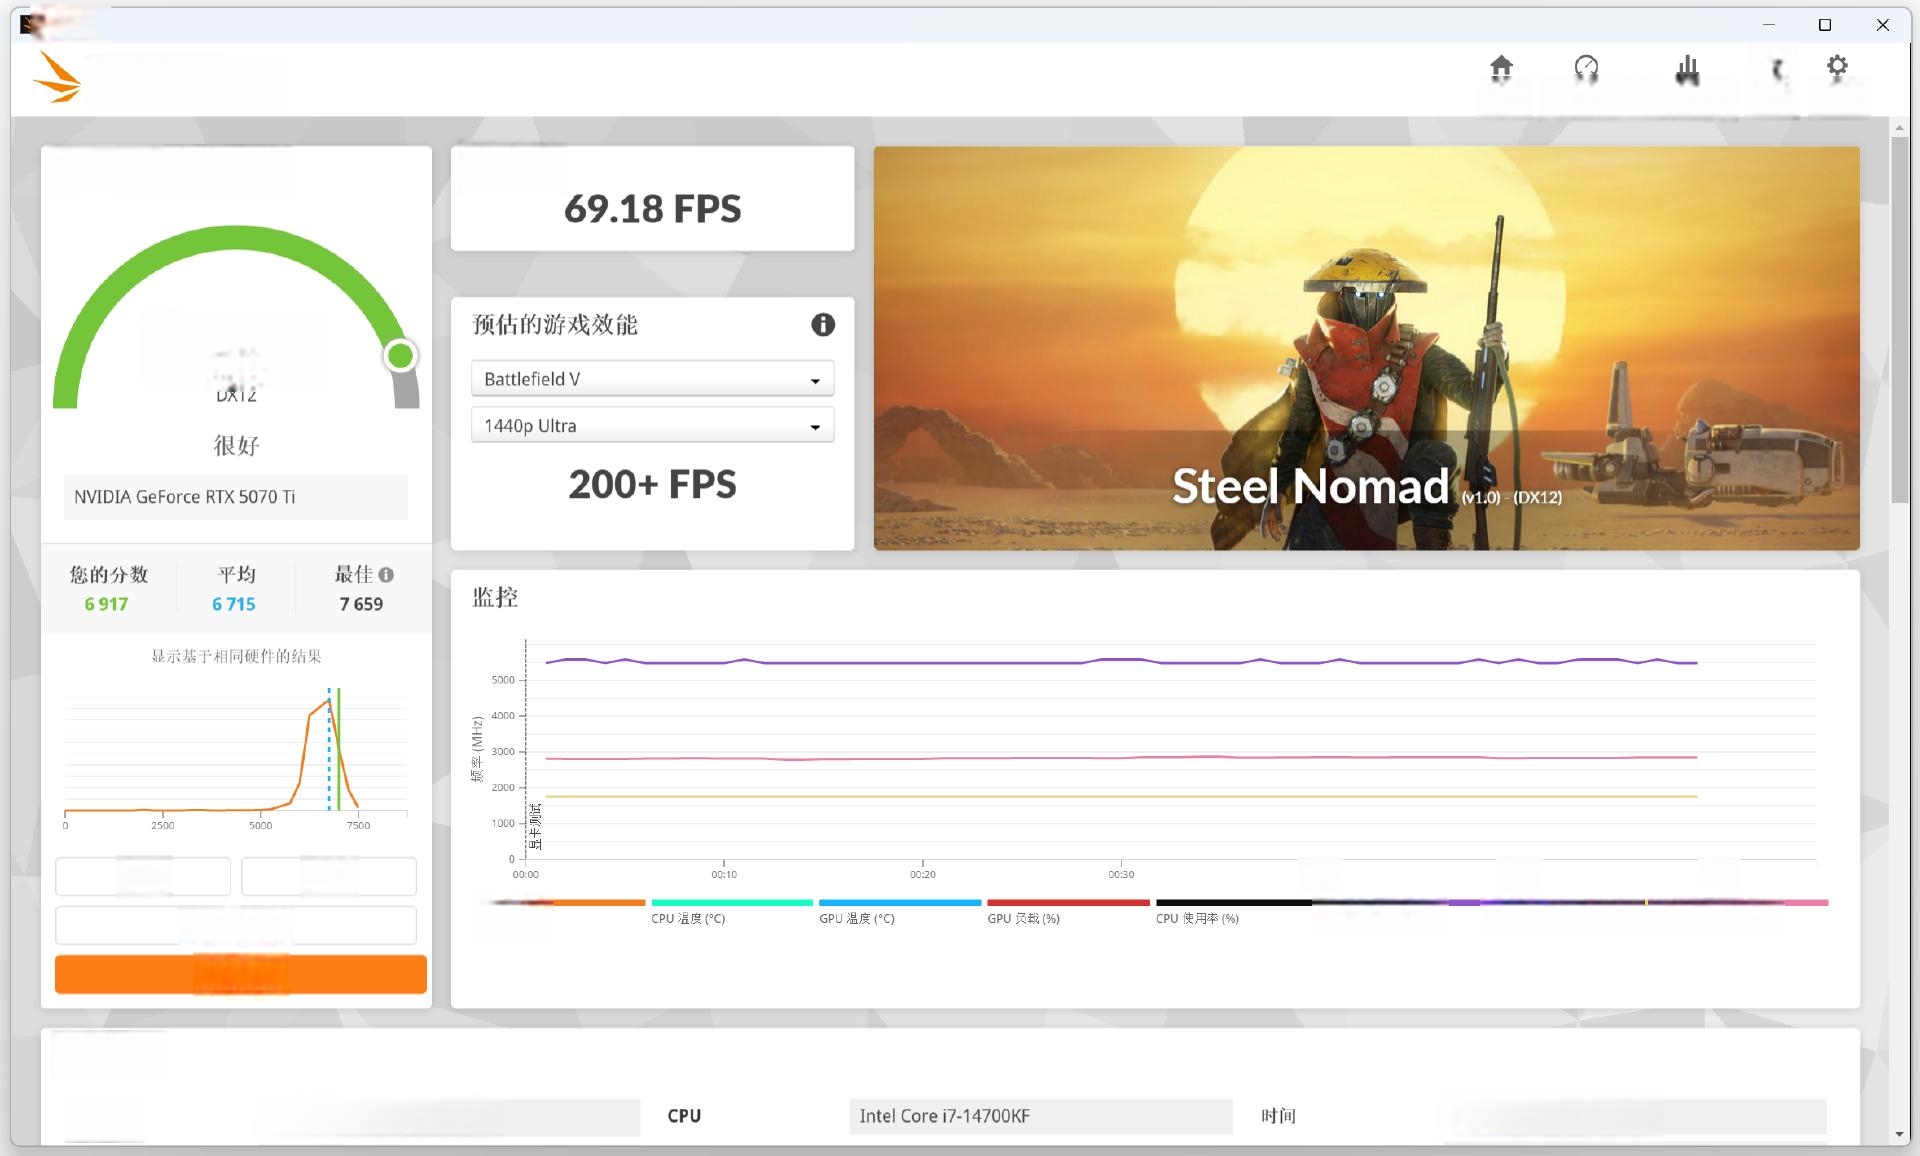Click the 您的分数 label
1920x1156 pixels.
click(x=108, y=575)
